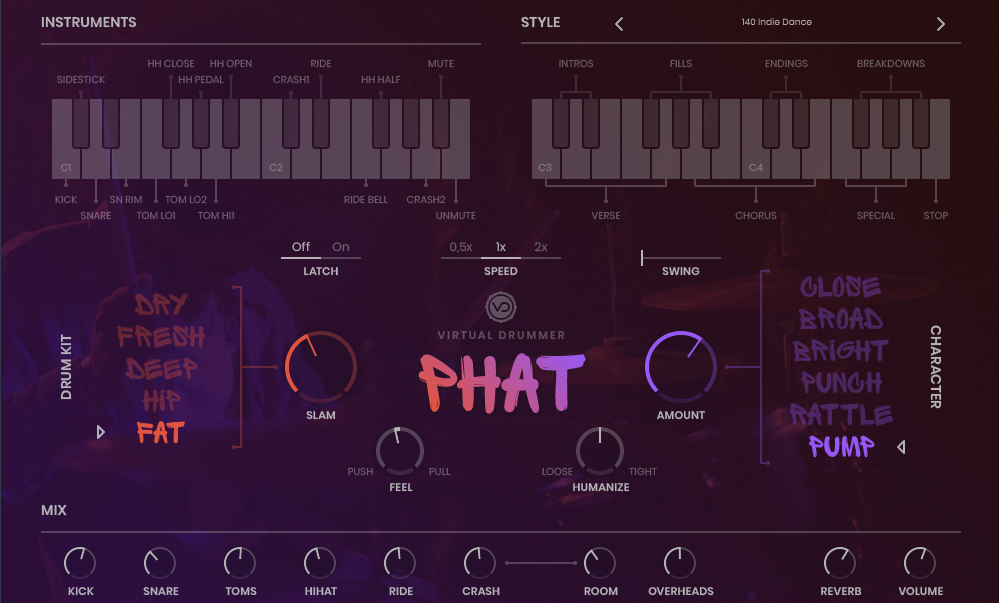Open the style selector showing 140 Indie Dance
This screenshot has height=603, width=999.
[776, 22]
